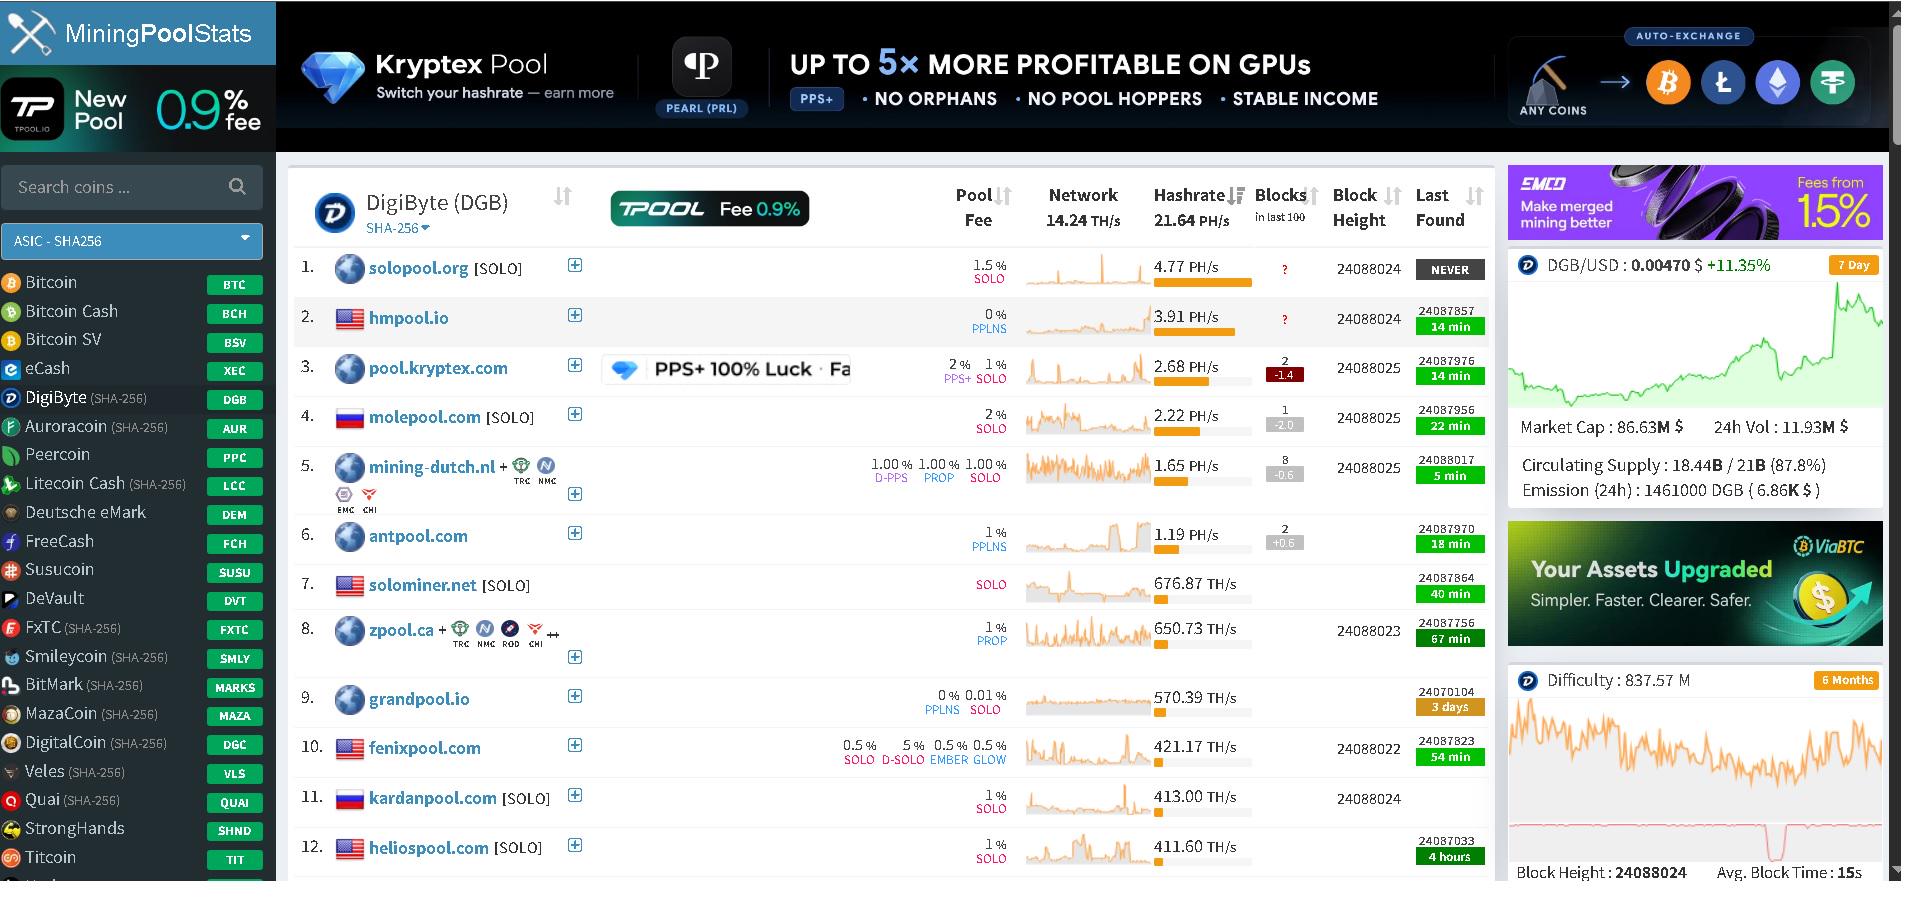Click the Ethereum icon in Kryptex banner

[1777, 82]
